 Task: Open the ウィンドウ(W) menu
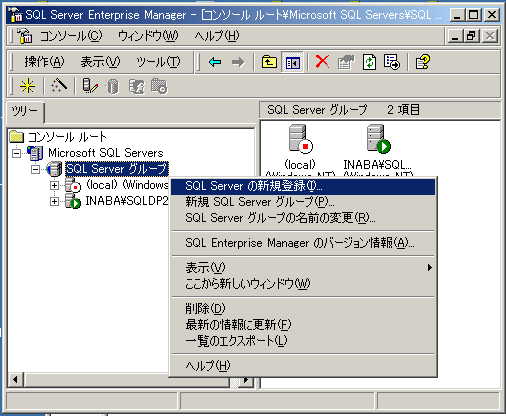click(x=148, y=36)
